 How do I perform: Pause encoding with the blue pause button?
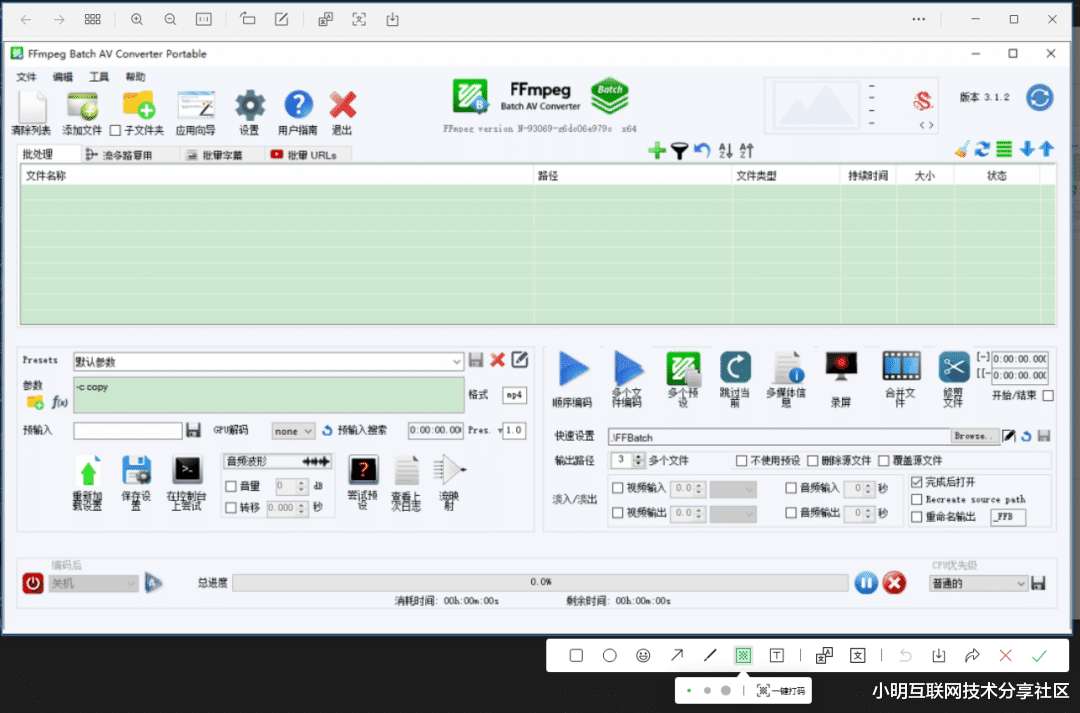[866, 583]
